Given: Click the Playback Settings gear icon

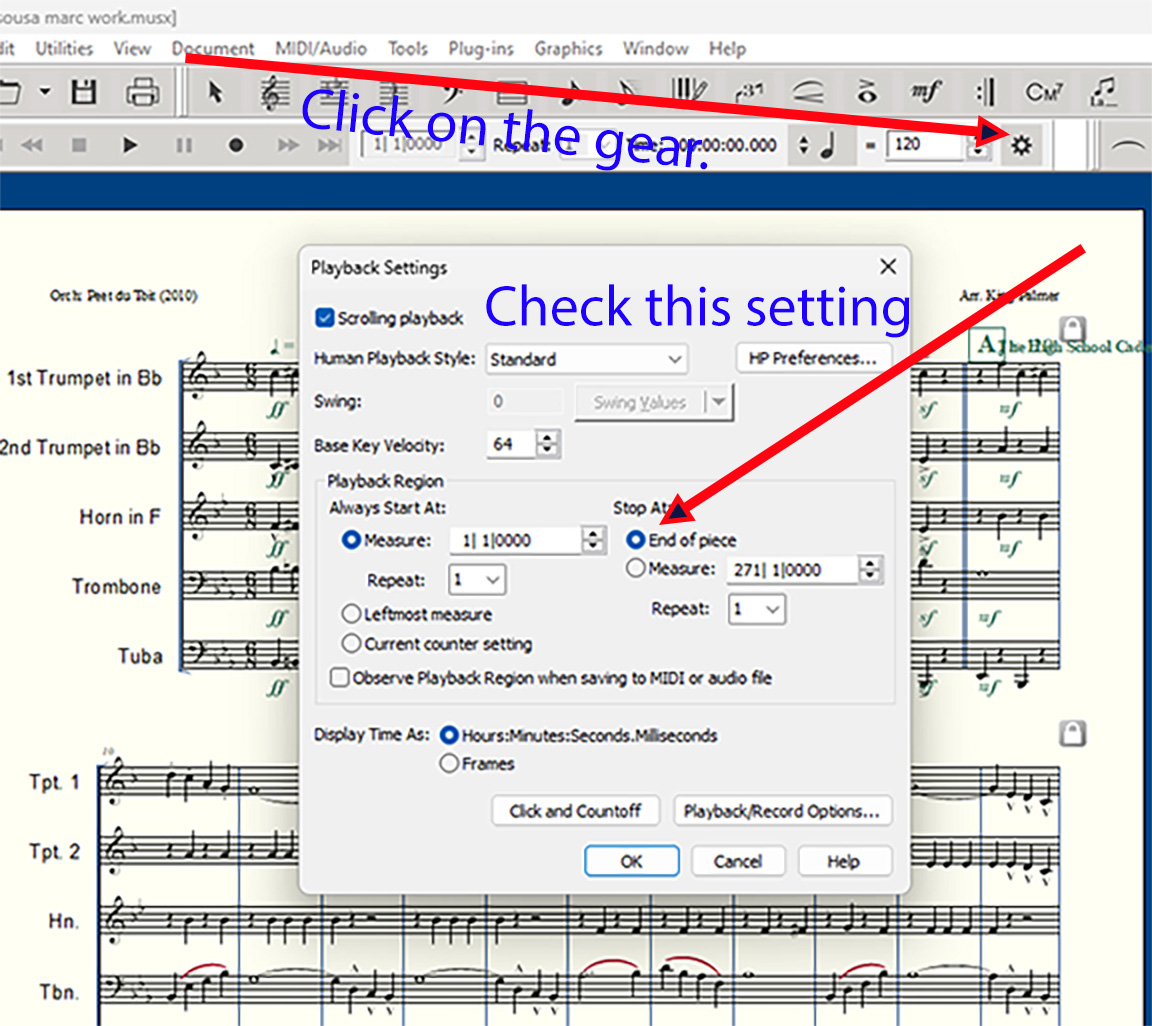Looking at the screenshot, I should click(1020, 146).
